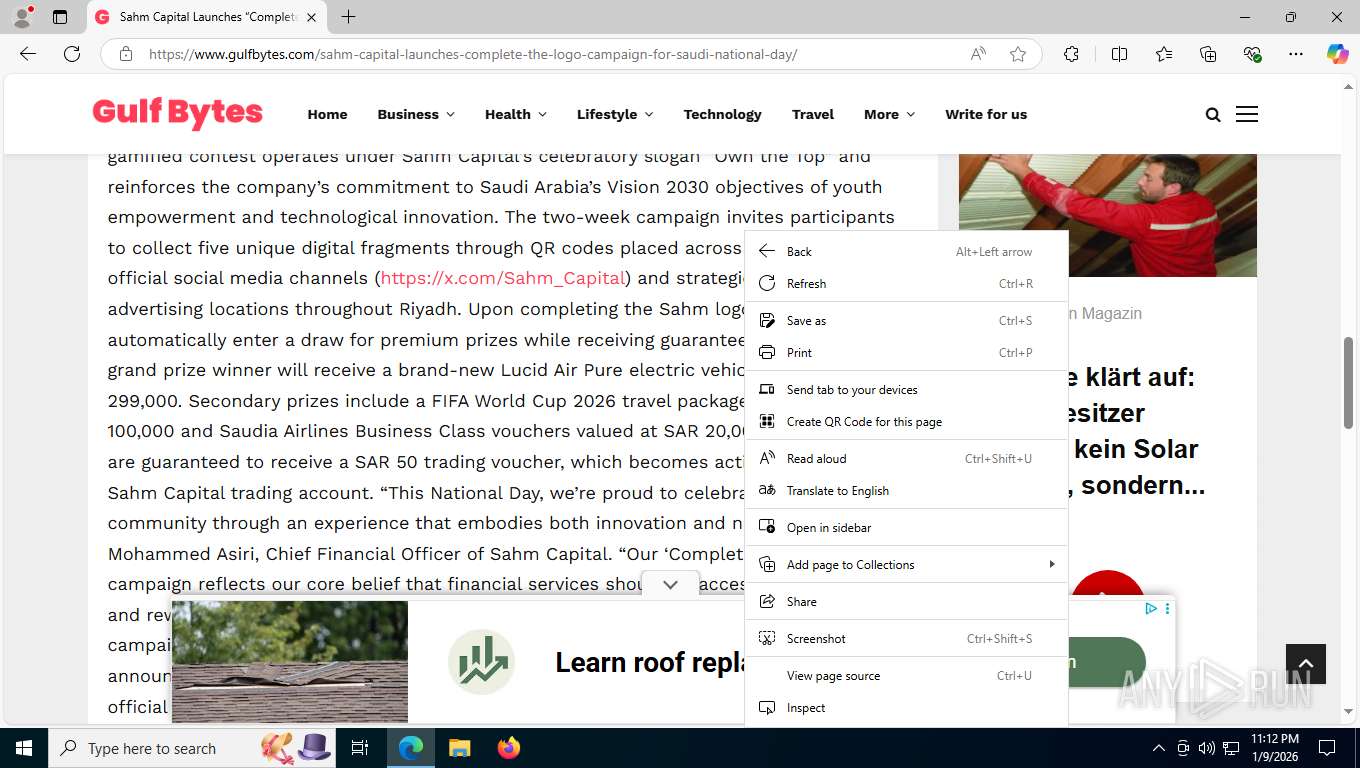1360x768 pixels.
Task: Expand Add page to Collections submenu
Action: [907, 564]
